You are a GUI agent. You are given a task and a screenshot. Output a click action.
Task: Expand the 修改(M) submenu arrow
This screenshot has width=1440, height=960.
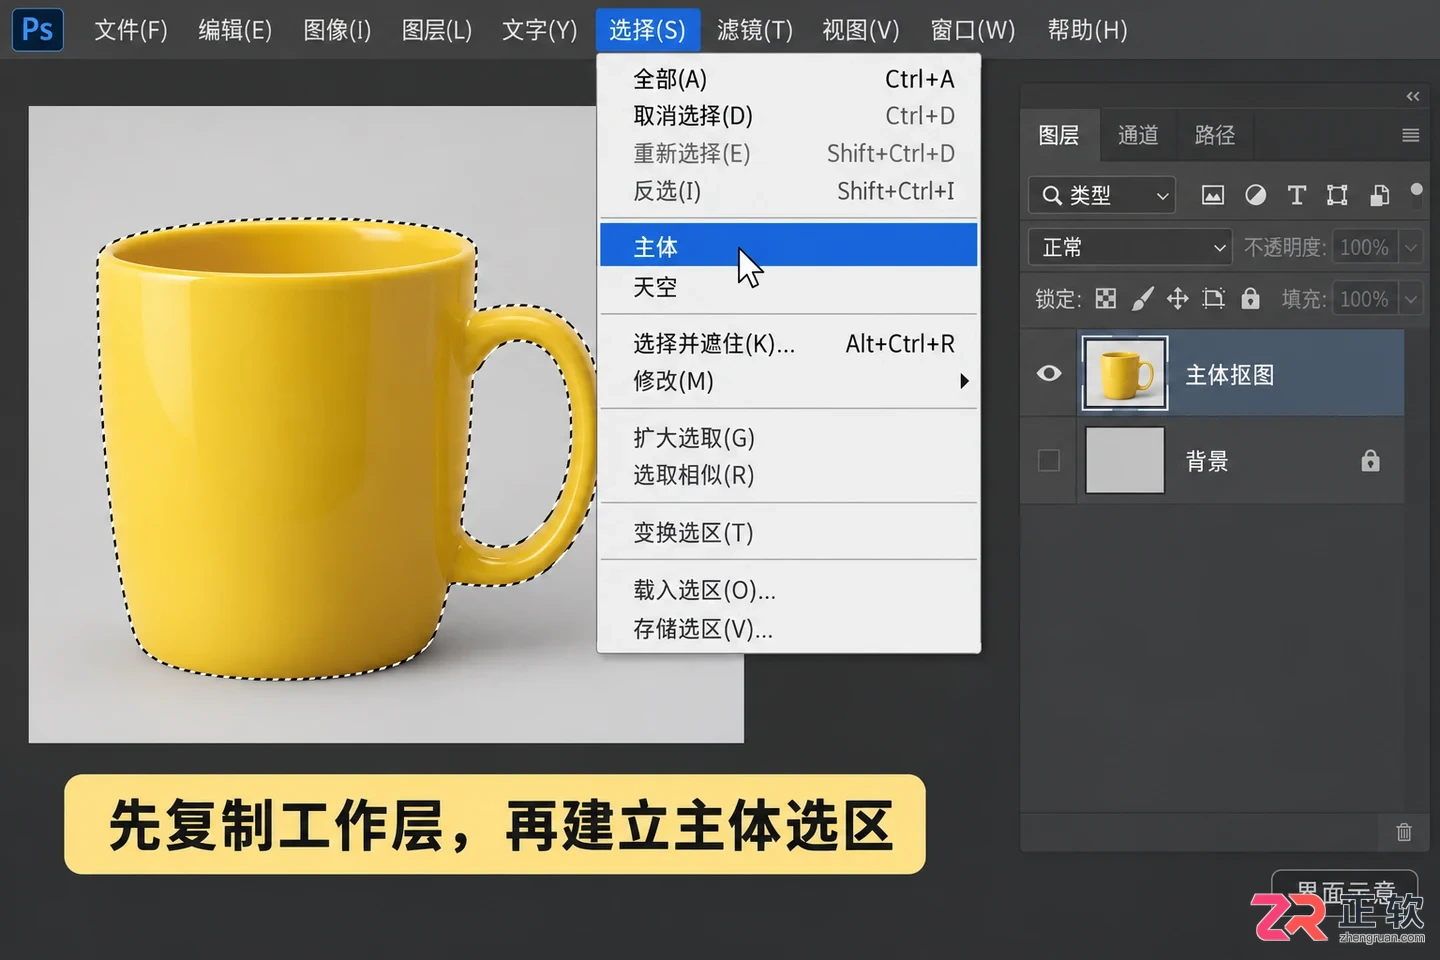(964, 381)
